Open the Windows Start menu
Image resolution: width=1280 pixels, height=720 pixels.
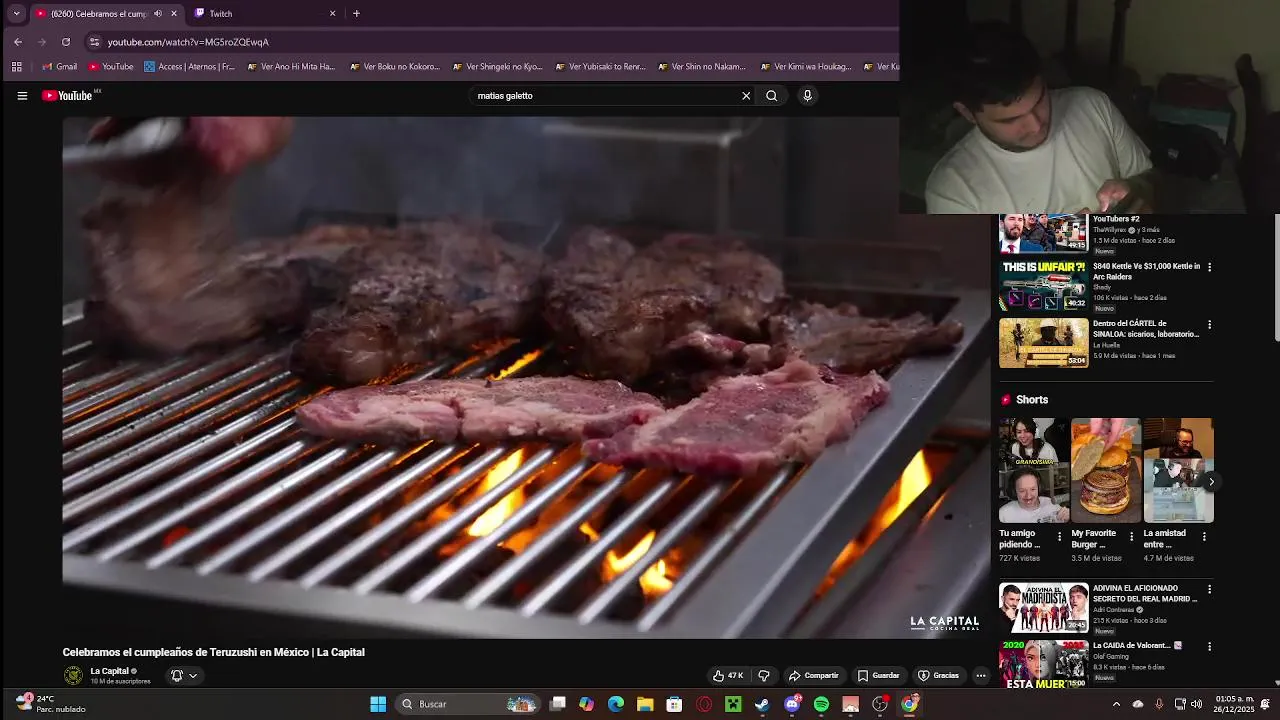(378, 704)
